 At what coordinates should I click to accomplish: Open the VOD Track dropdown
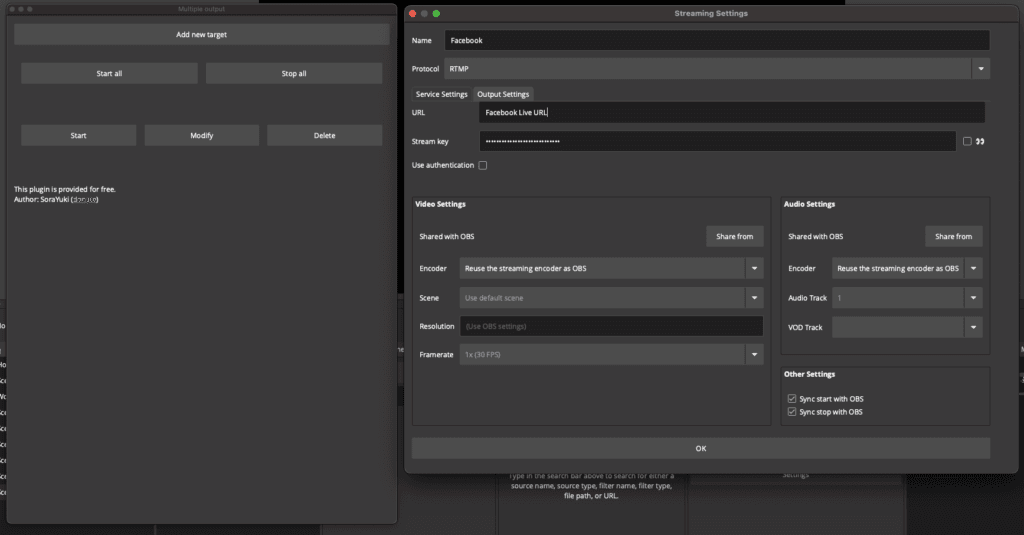coord(907,327)
